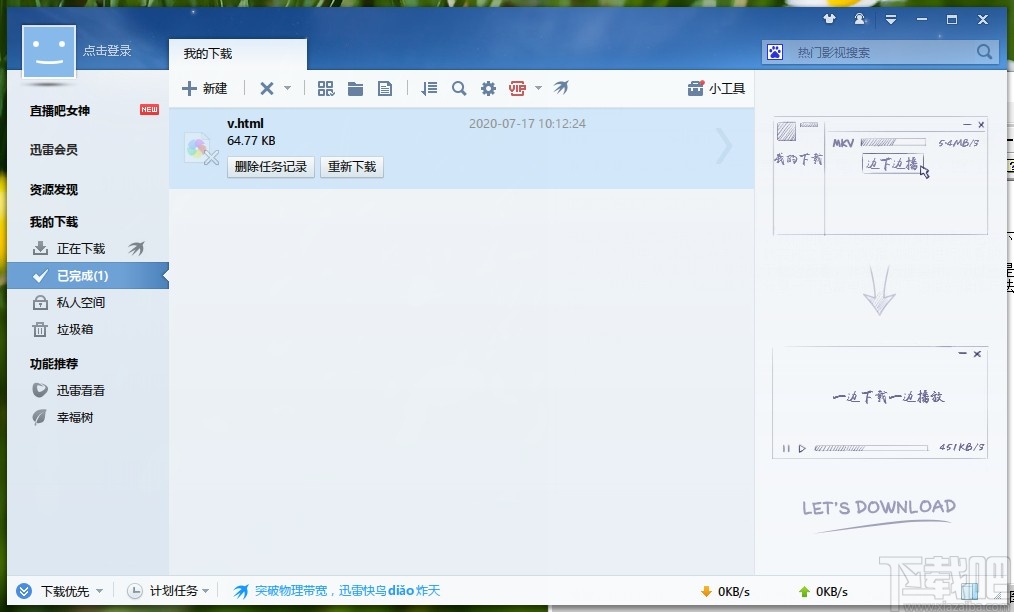Click the VIP toolbar icon
The image size is (1014, 612).
point(517,89)
